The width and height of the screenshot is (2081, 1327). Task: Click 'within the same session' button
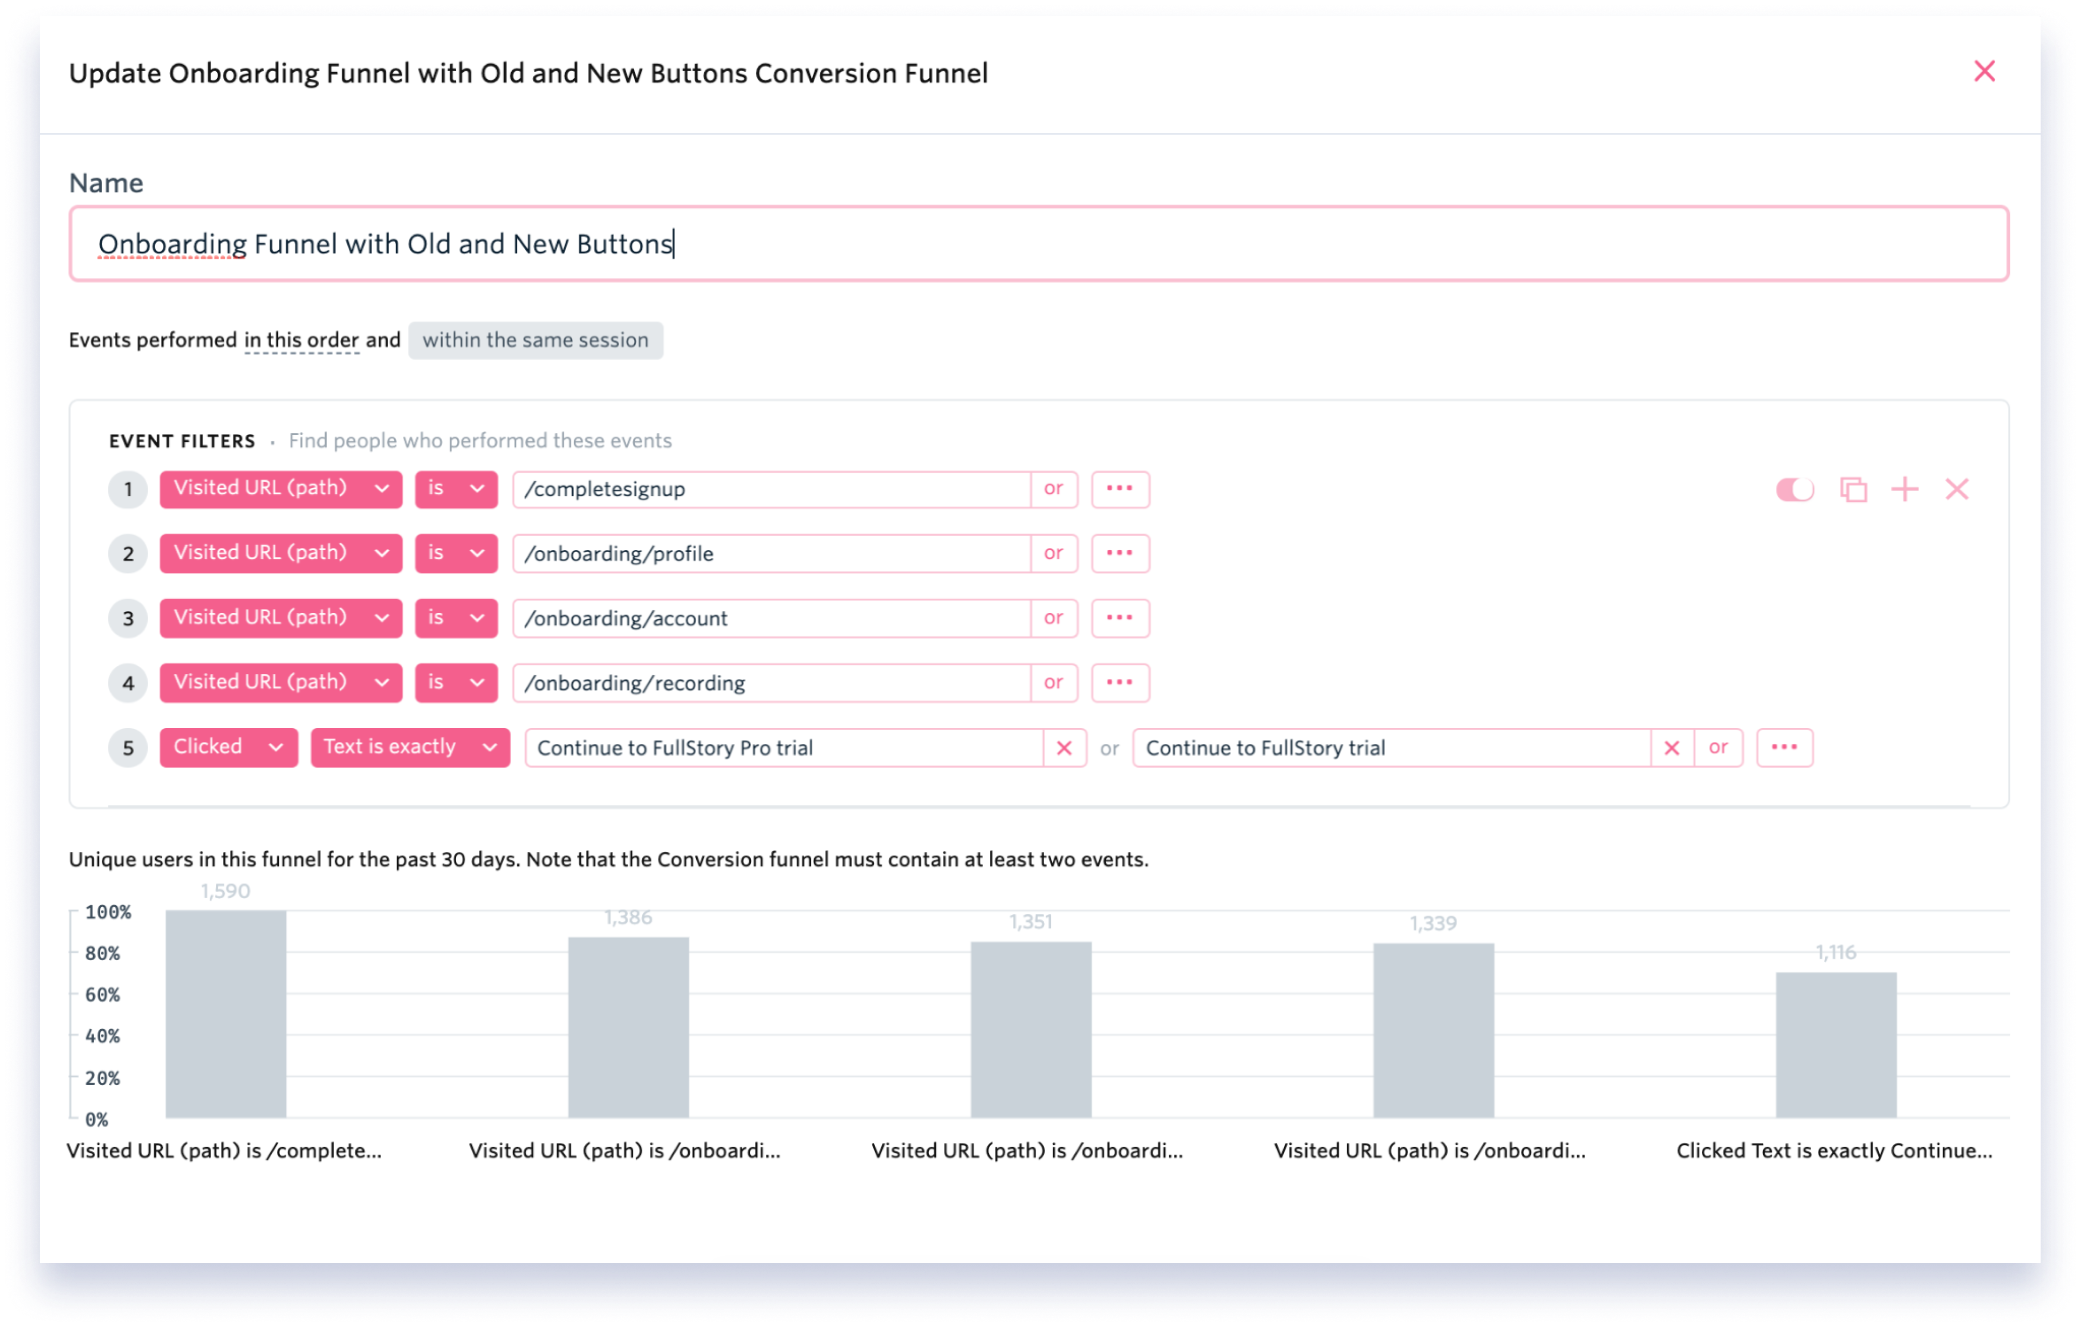535,340
